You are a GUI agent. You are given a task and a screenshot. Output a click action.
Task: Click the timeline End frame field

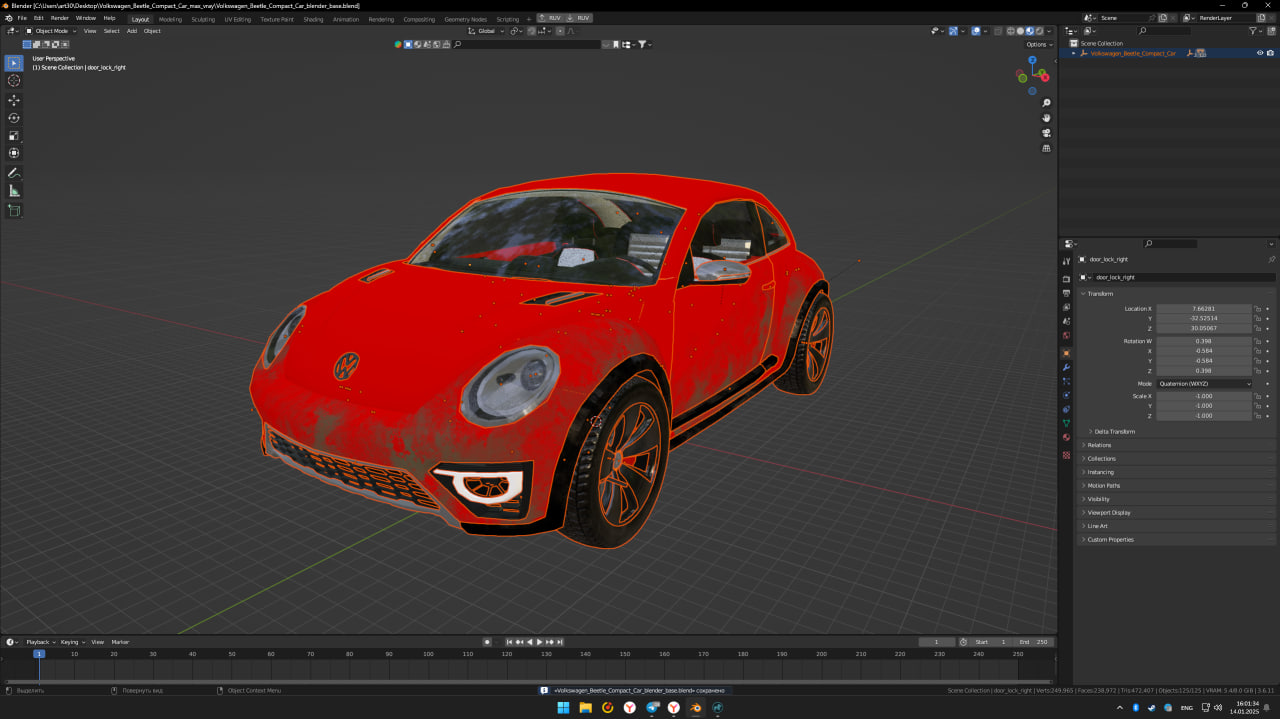tap(1034, 642)
